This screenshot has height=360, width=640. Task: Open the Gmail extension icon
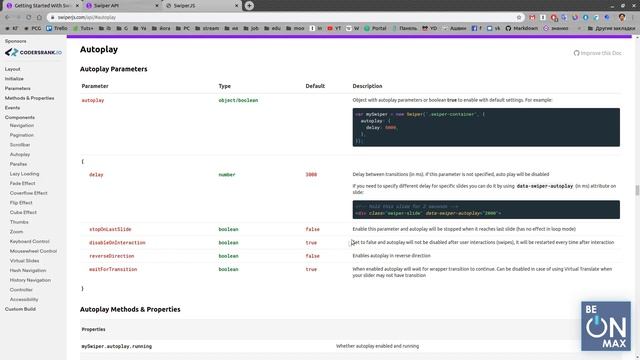pos(532,17)
